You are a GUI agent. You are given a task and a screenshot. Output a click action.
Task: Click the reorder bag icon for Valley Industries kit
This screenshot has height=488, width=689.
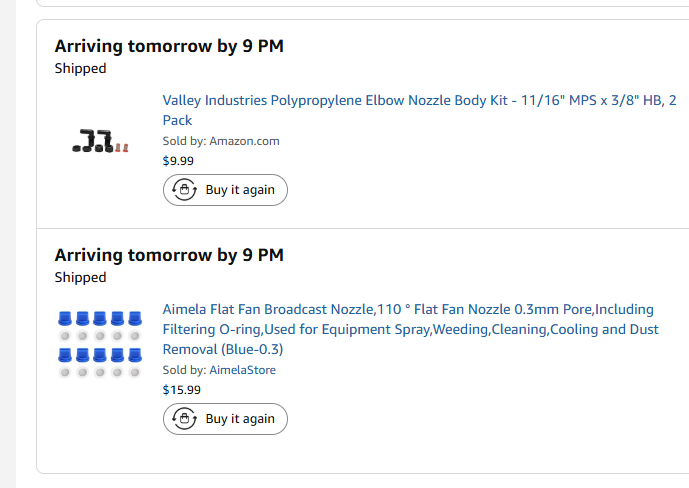[x=184, y=189]
